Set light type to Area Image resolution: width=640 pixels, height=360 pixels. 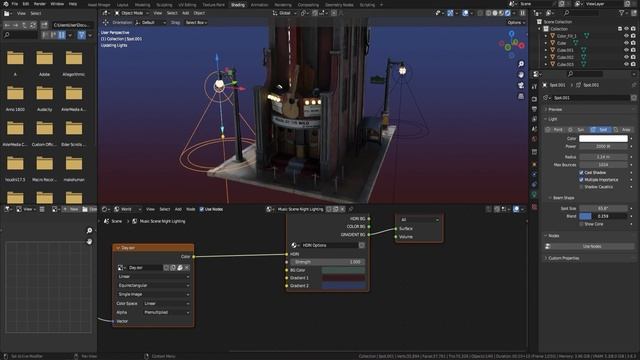tap(622, 130)
